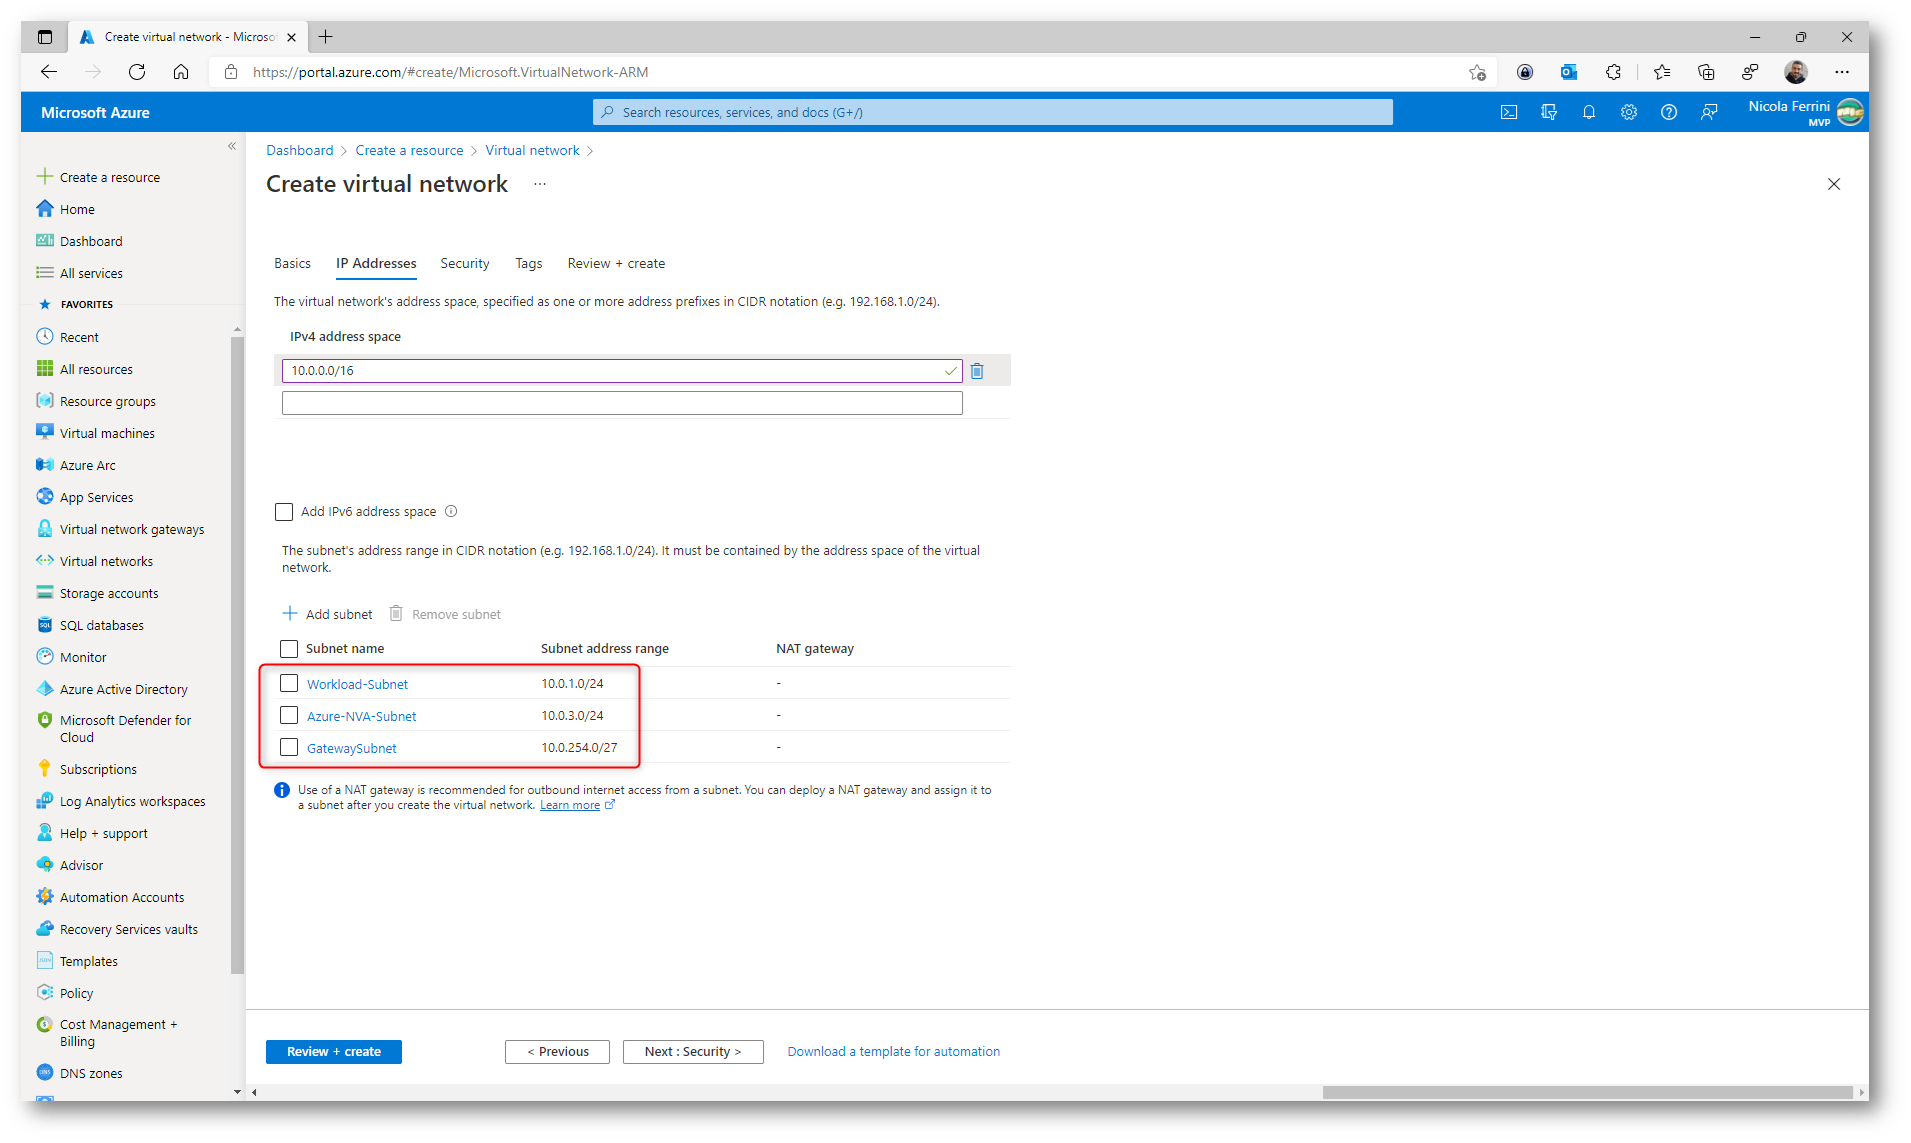Open Cloud Shell from the Azure top bar
1911x1143 pixels.
tap(1508, 113)
